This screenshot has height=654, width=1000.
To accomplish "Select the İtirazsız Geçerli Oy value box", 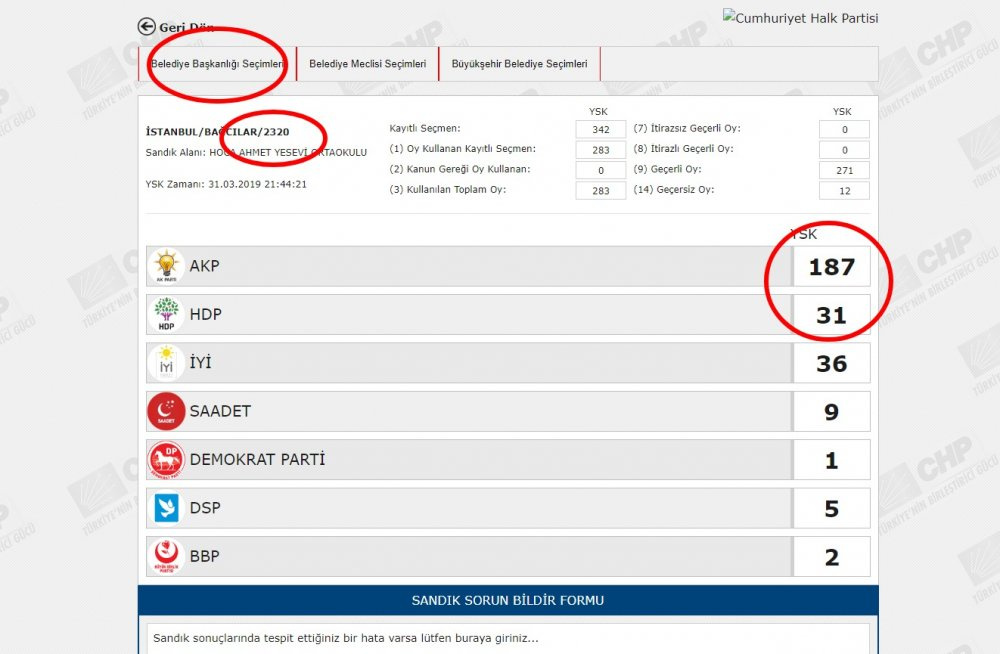I will tap(844, 130).
